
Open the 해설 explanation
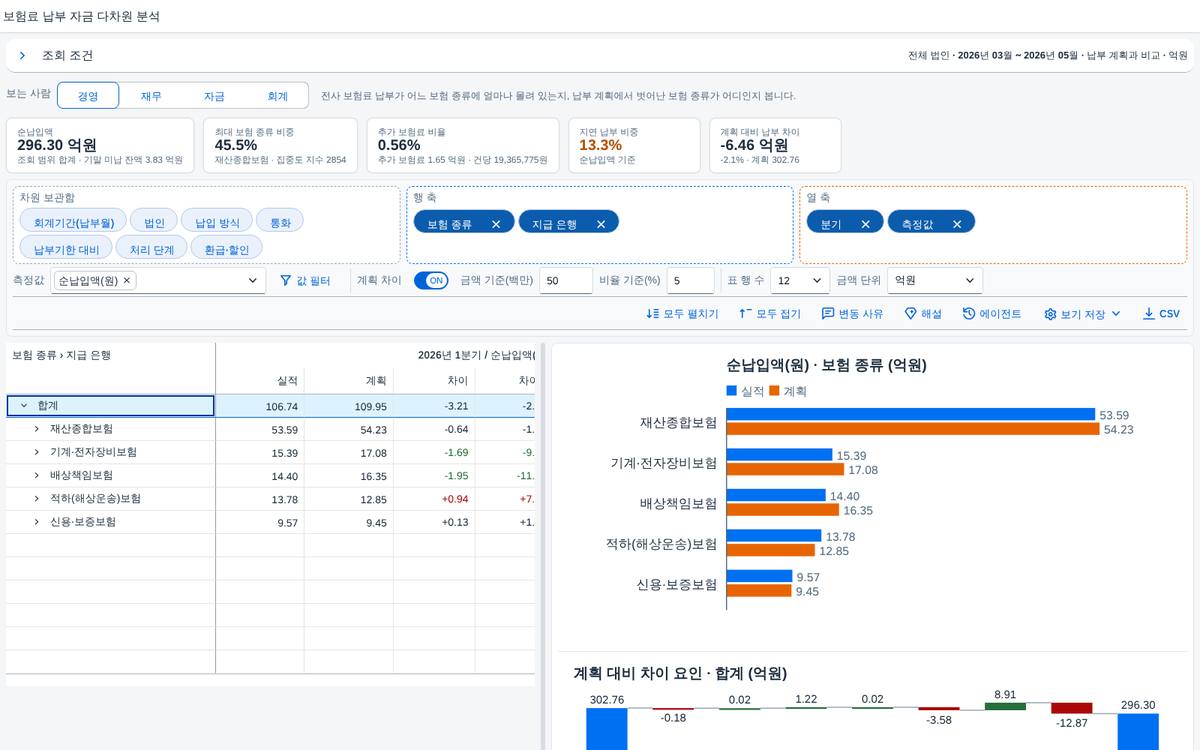(x=923, y=314)
